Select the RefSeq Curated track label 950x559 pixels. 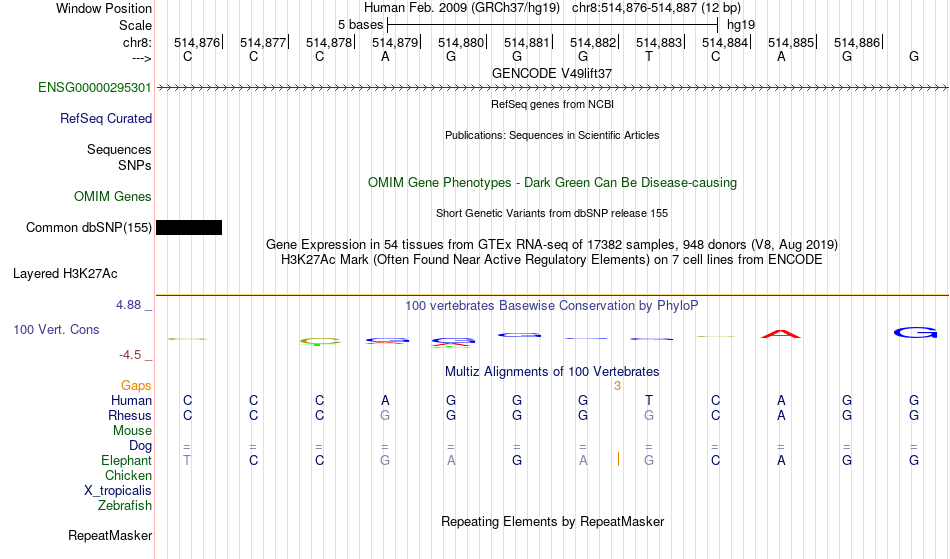(x=105, y=119)
